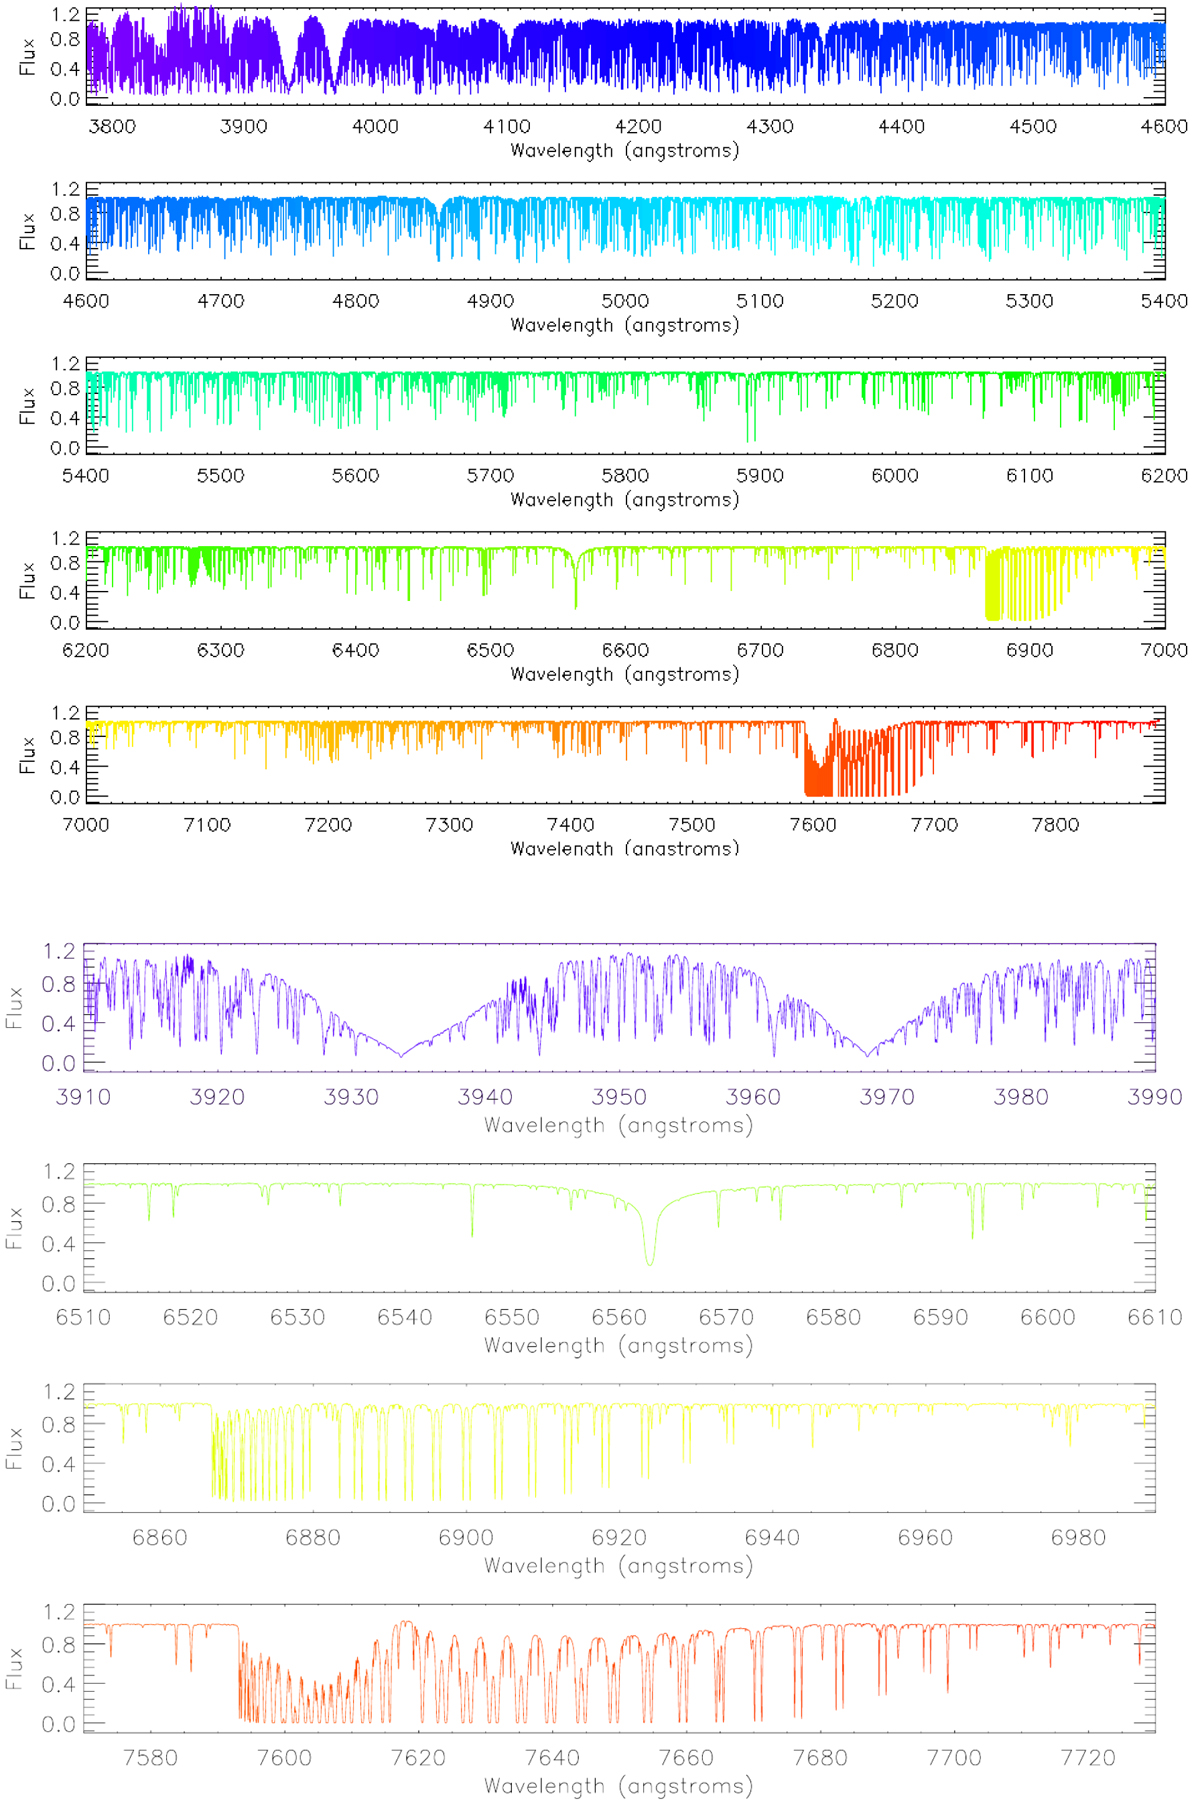This screenshot has height=1807, width=1200.
Task: Click the 5700 wavelength tick label
Action: click(x=490, y=476)
